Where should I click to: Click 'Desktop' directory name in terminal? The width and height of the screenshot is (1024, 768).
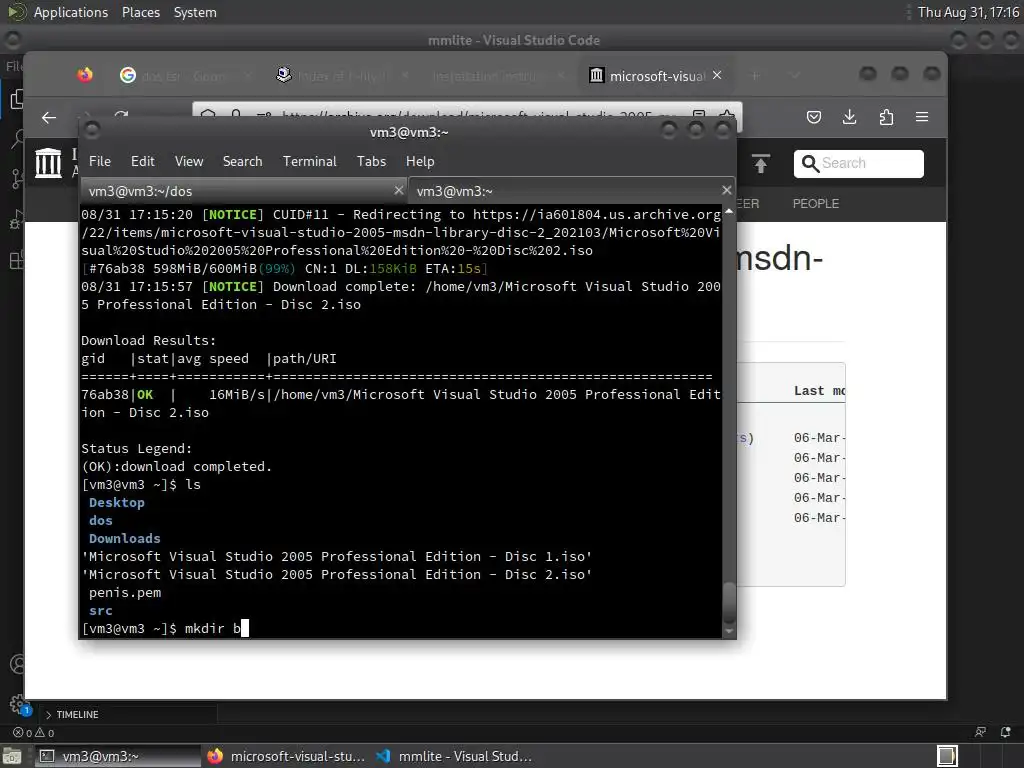tap(117, 502)
